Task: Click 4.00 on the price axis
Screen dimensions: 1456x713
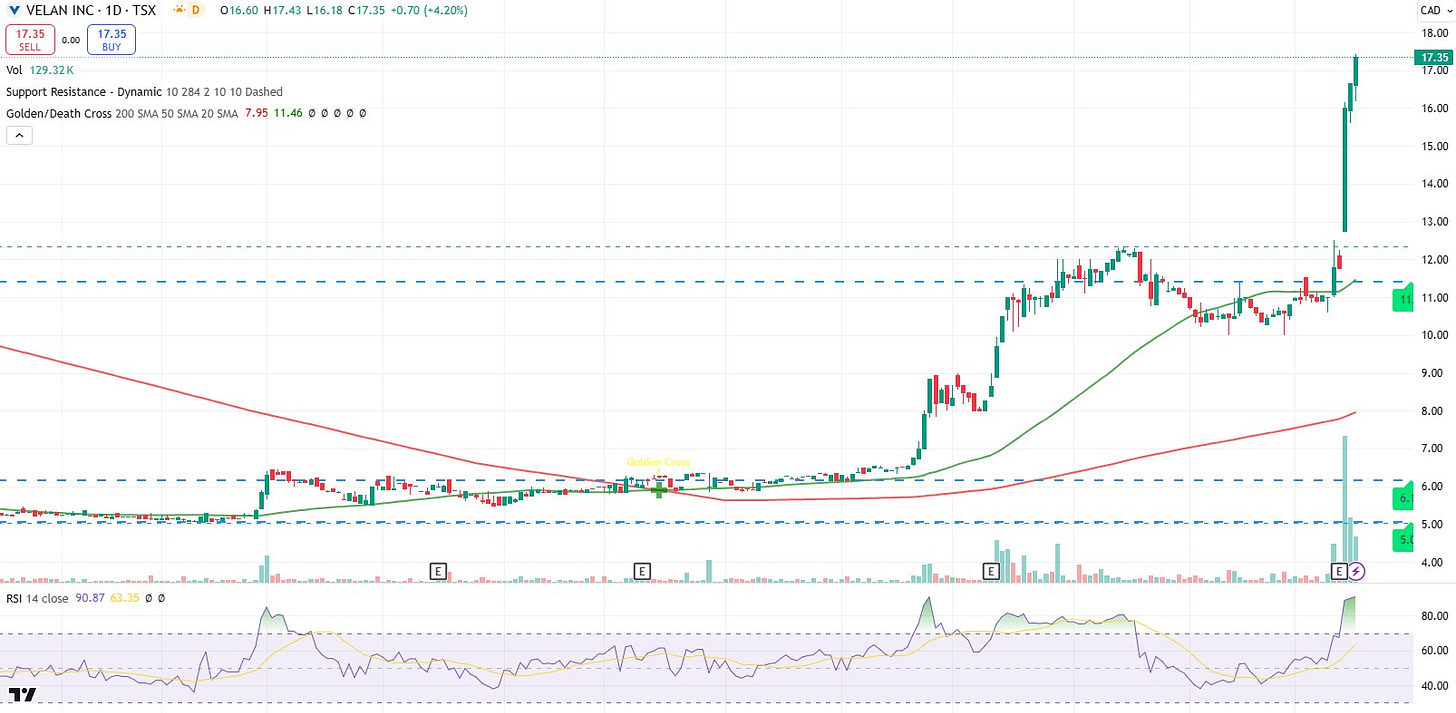Action: coord(1433,563)
